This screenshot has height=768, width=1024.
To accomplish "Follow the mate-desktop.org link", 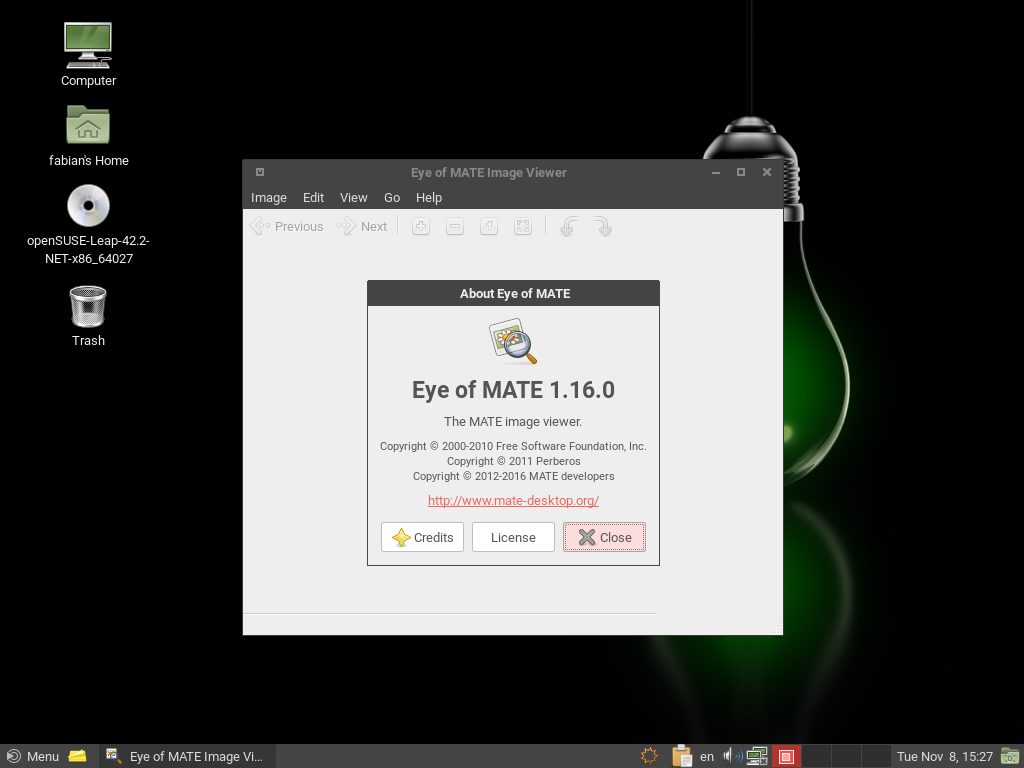I will (513, 500).
